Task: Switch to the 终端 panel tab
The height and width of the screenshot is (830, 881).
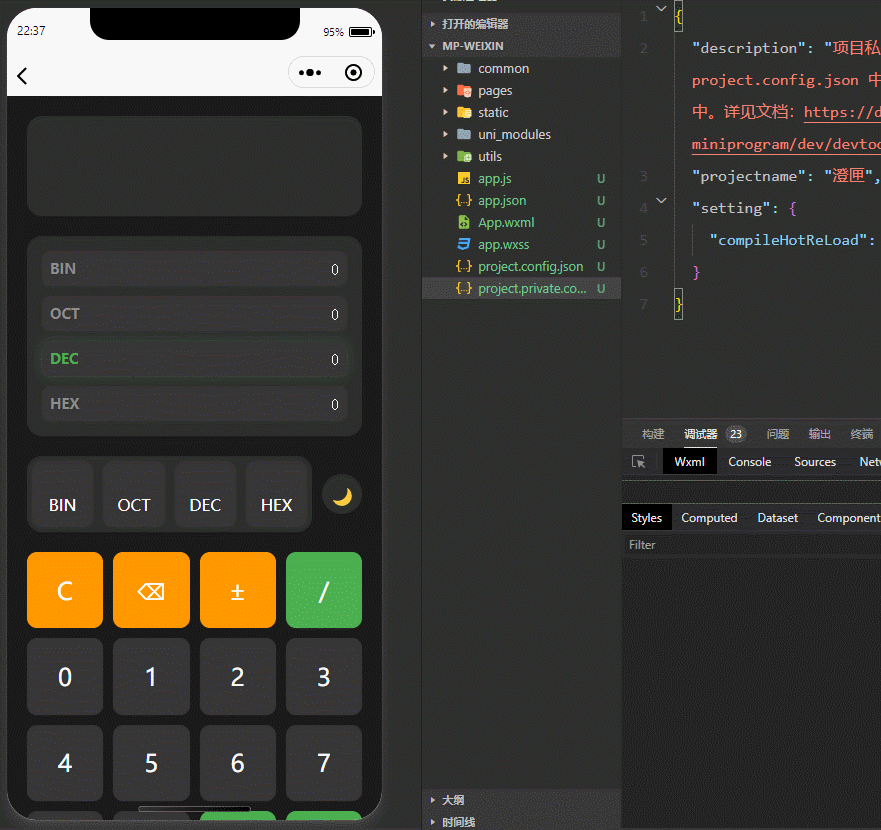Action: click(862, 434)
